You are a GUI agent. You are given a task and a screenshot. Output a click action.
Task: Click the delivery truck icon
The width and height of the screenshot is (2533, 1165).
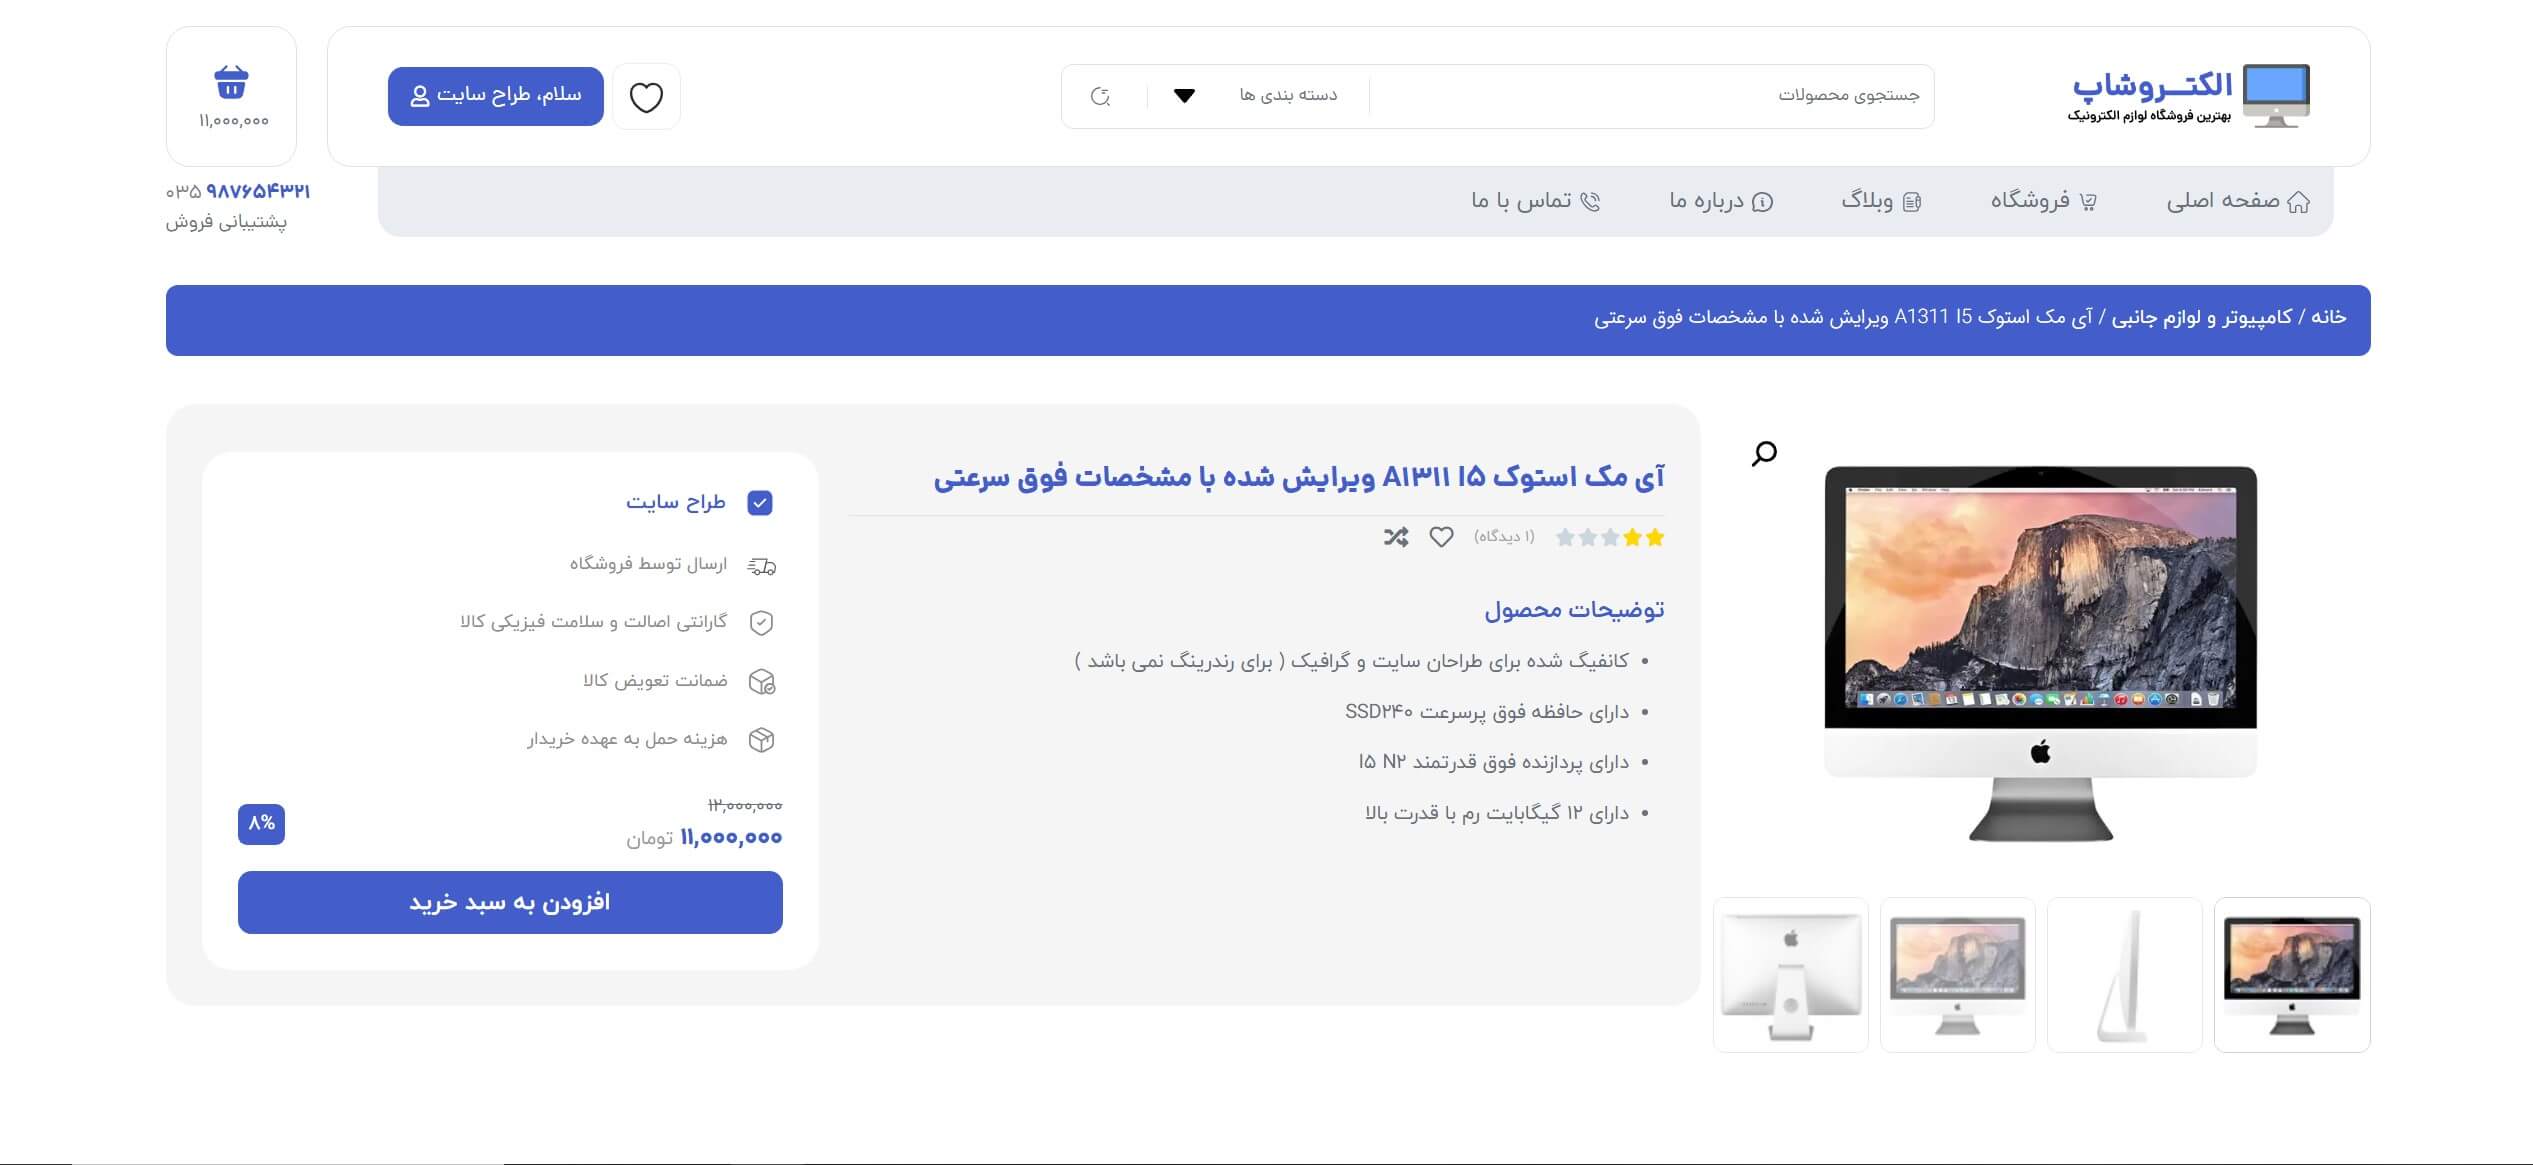762,566
